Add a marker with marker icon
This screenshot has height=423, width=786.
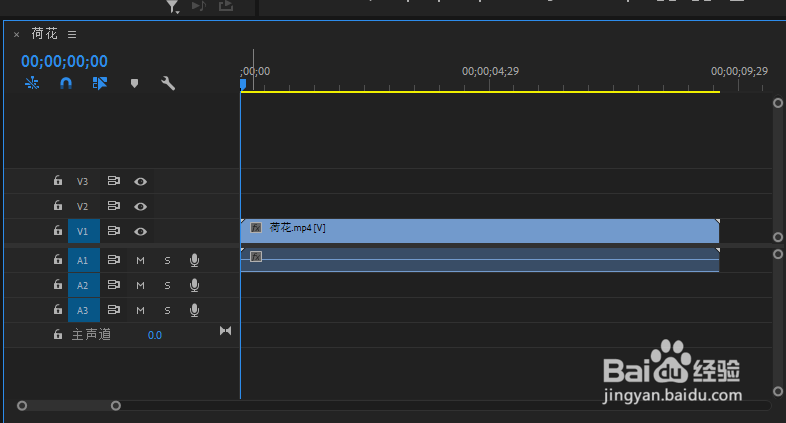134,85
